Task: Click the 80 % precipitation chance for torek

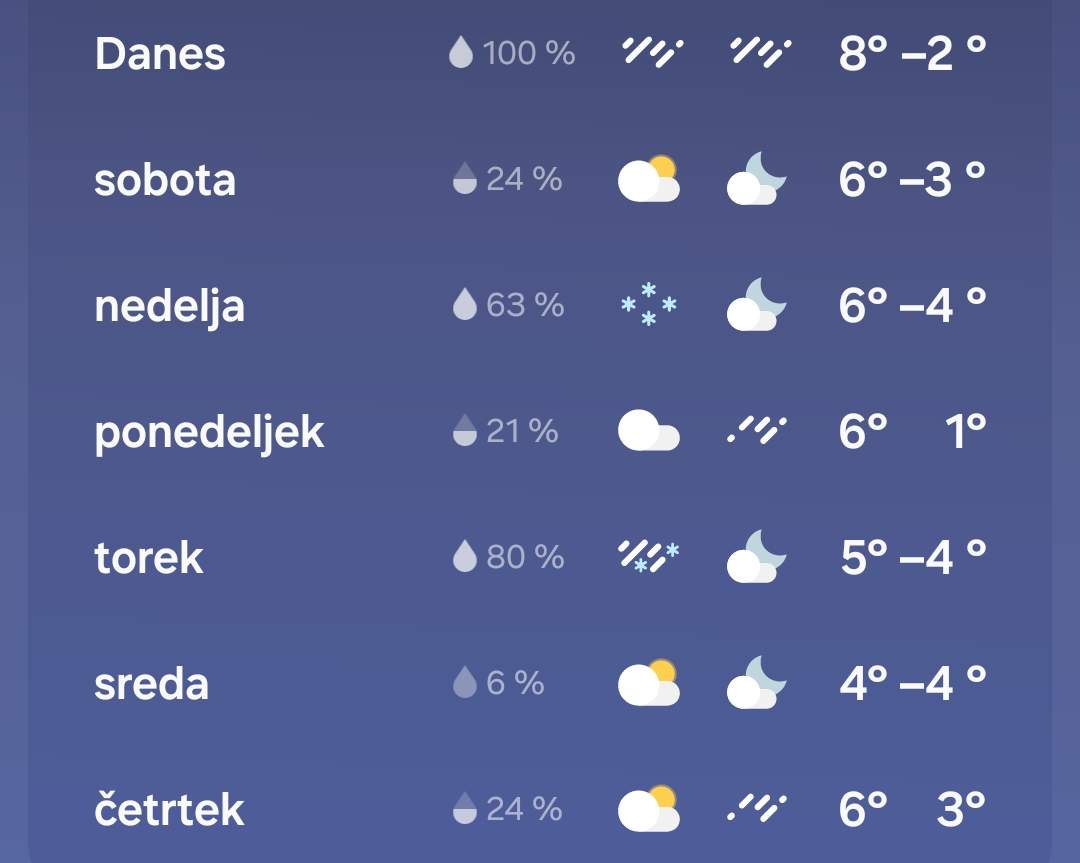Action: click(x=526, y=557)
